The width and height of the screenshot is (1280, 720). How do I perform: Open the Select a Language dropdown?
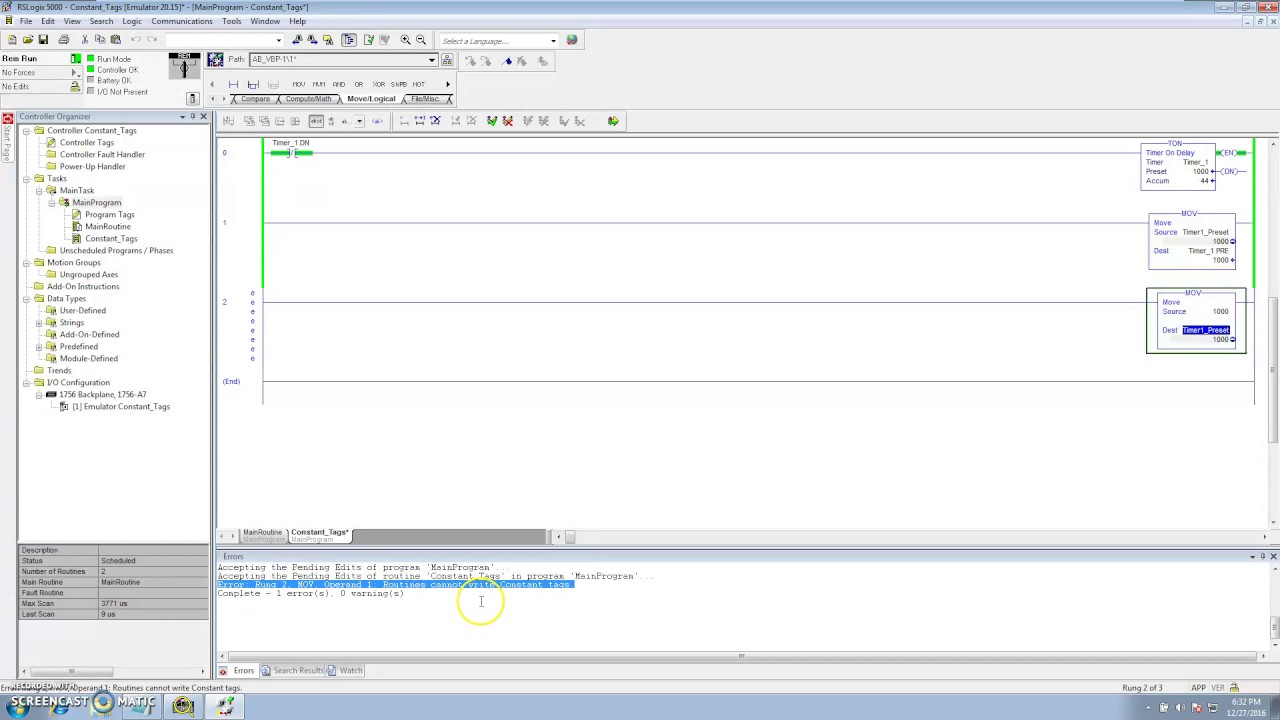pyautogui.click(x=553, y=41)
